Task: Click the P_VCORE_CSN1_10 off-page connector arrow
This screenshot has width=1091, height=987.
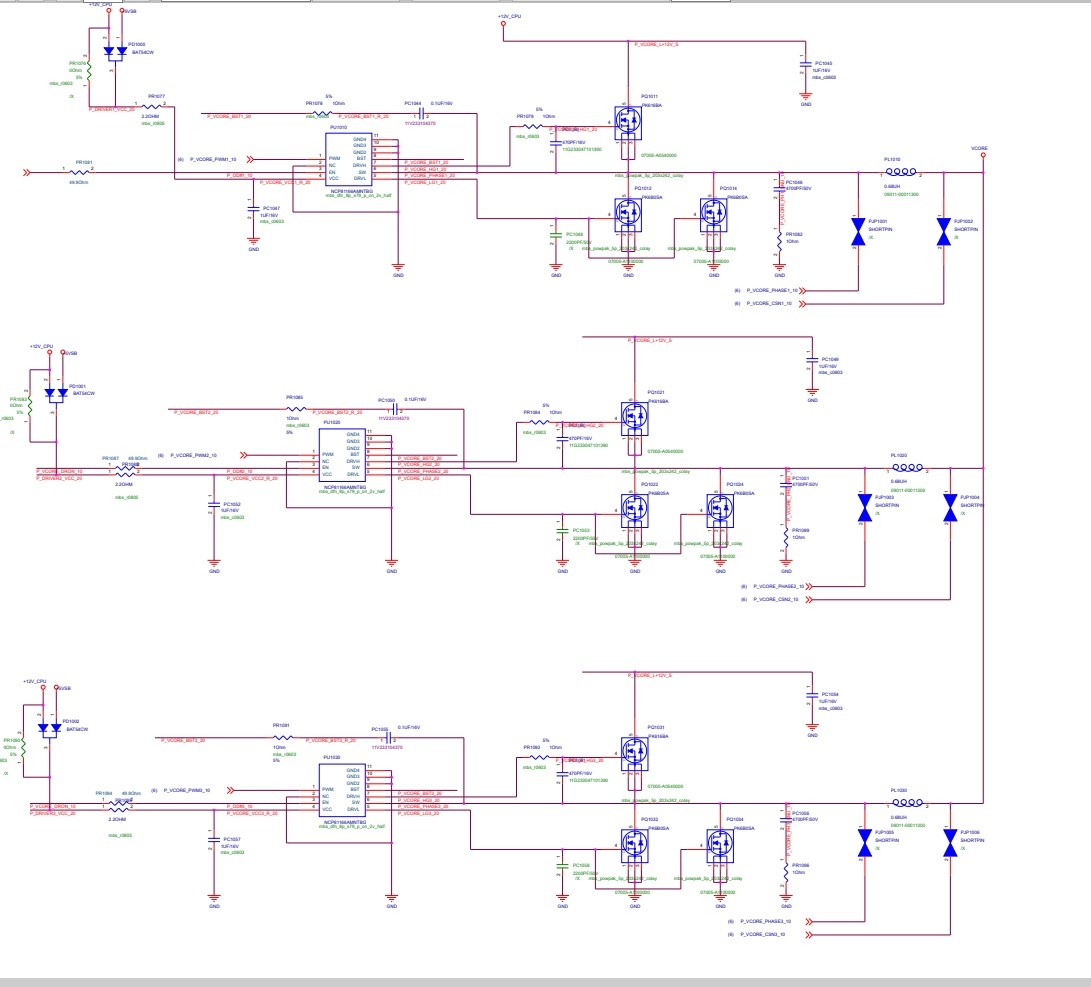Action: coord(803,304)
